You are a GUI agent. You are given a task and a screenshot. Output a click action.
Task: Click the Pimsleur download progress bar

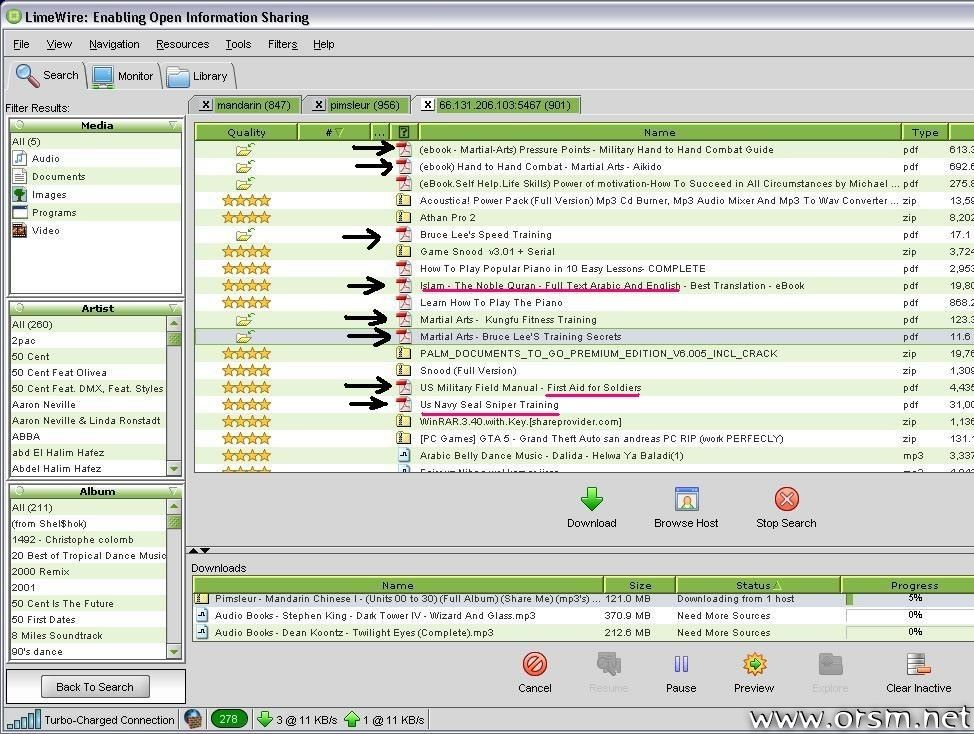(x=909, y=599)
